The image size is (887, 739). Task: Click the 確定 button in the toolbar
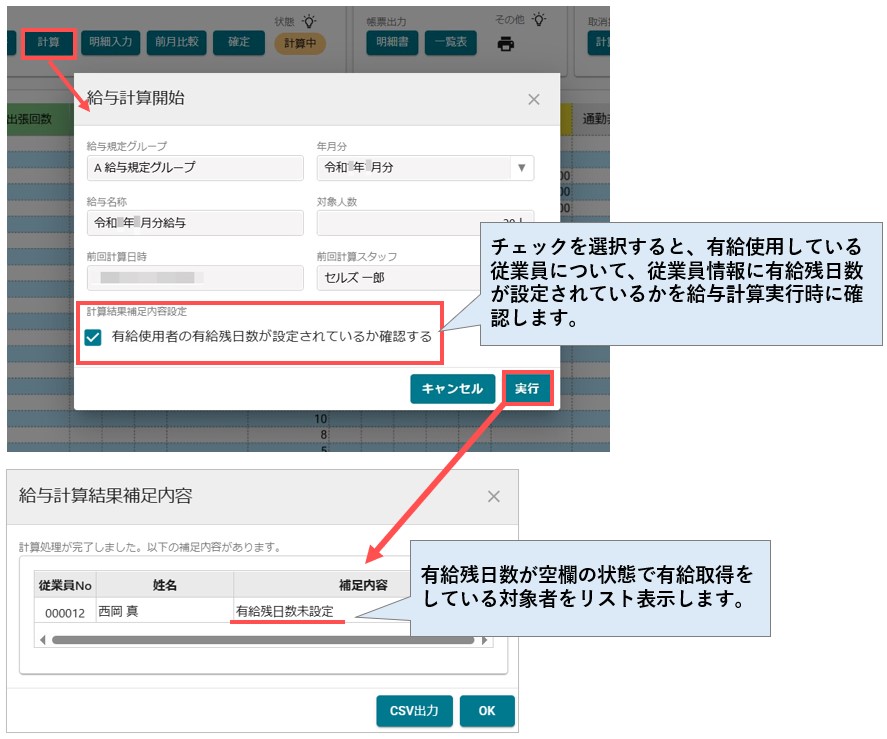point(239,42)
